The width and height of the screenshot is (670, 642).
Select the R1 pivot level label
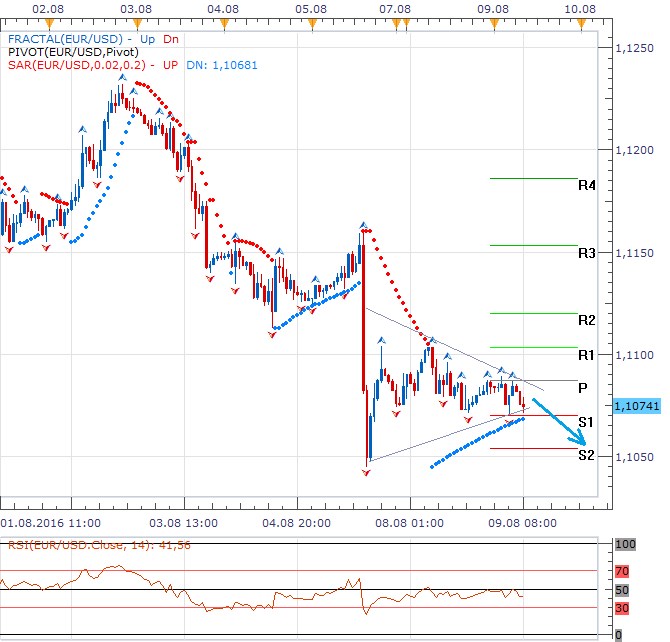(586, 355)
